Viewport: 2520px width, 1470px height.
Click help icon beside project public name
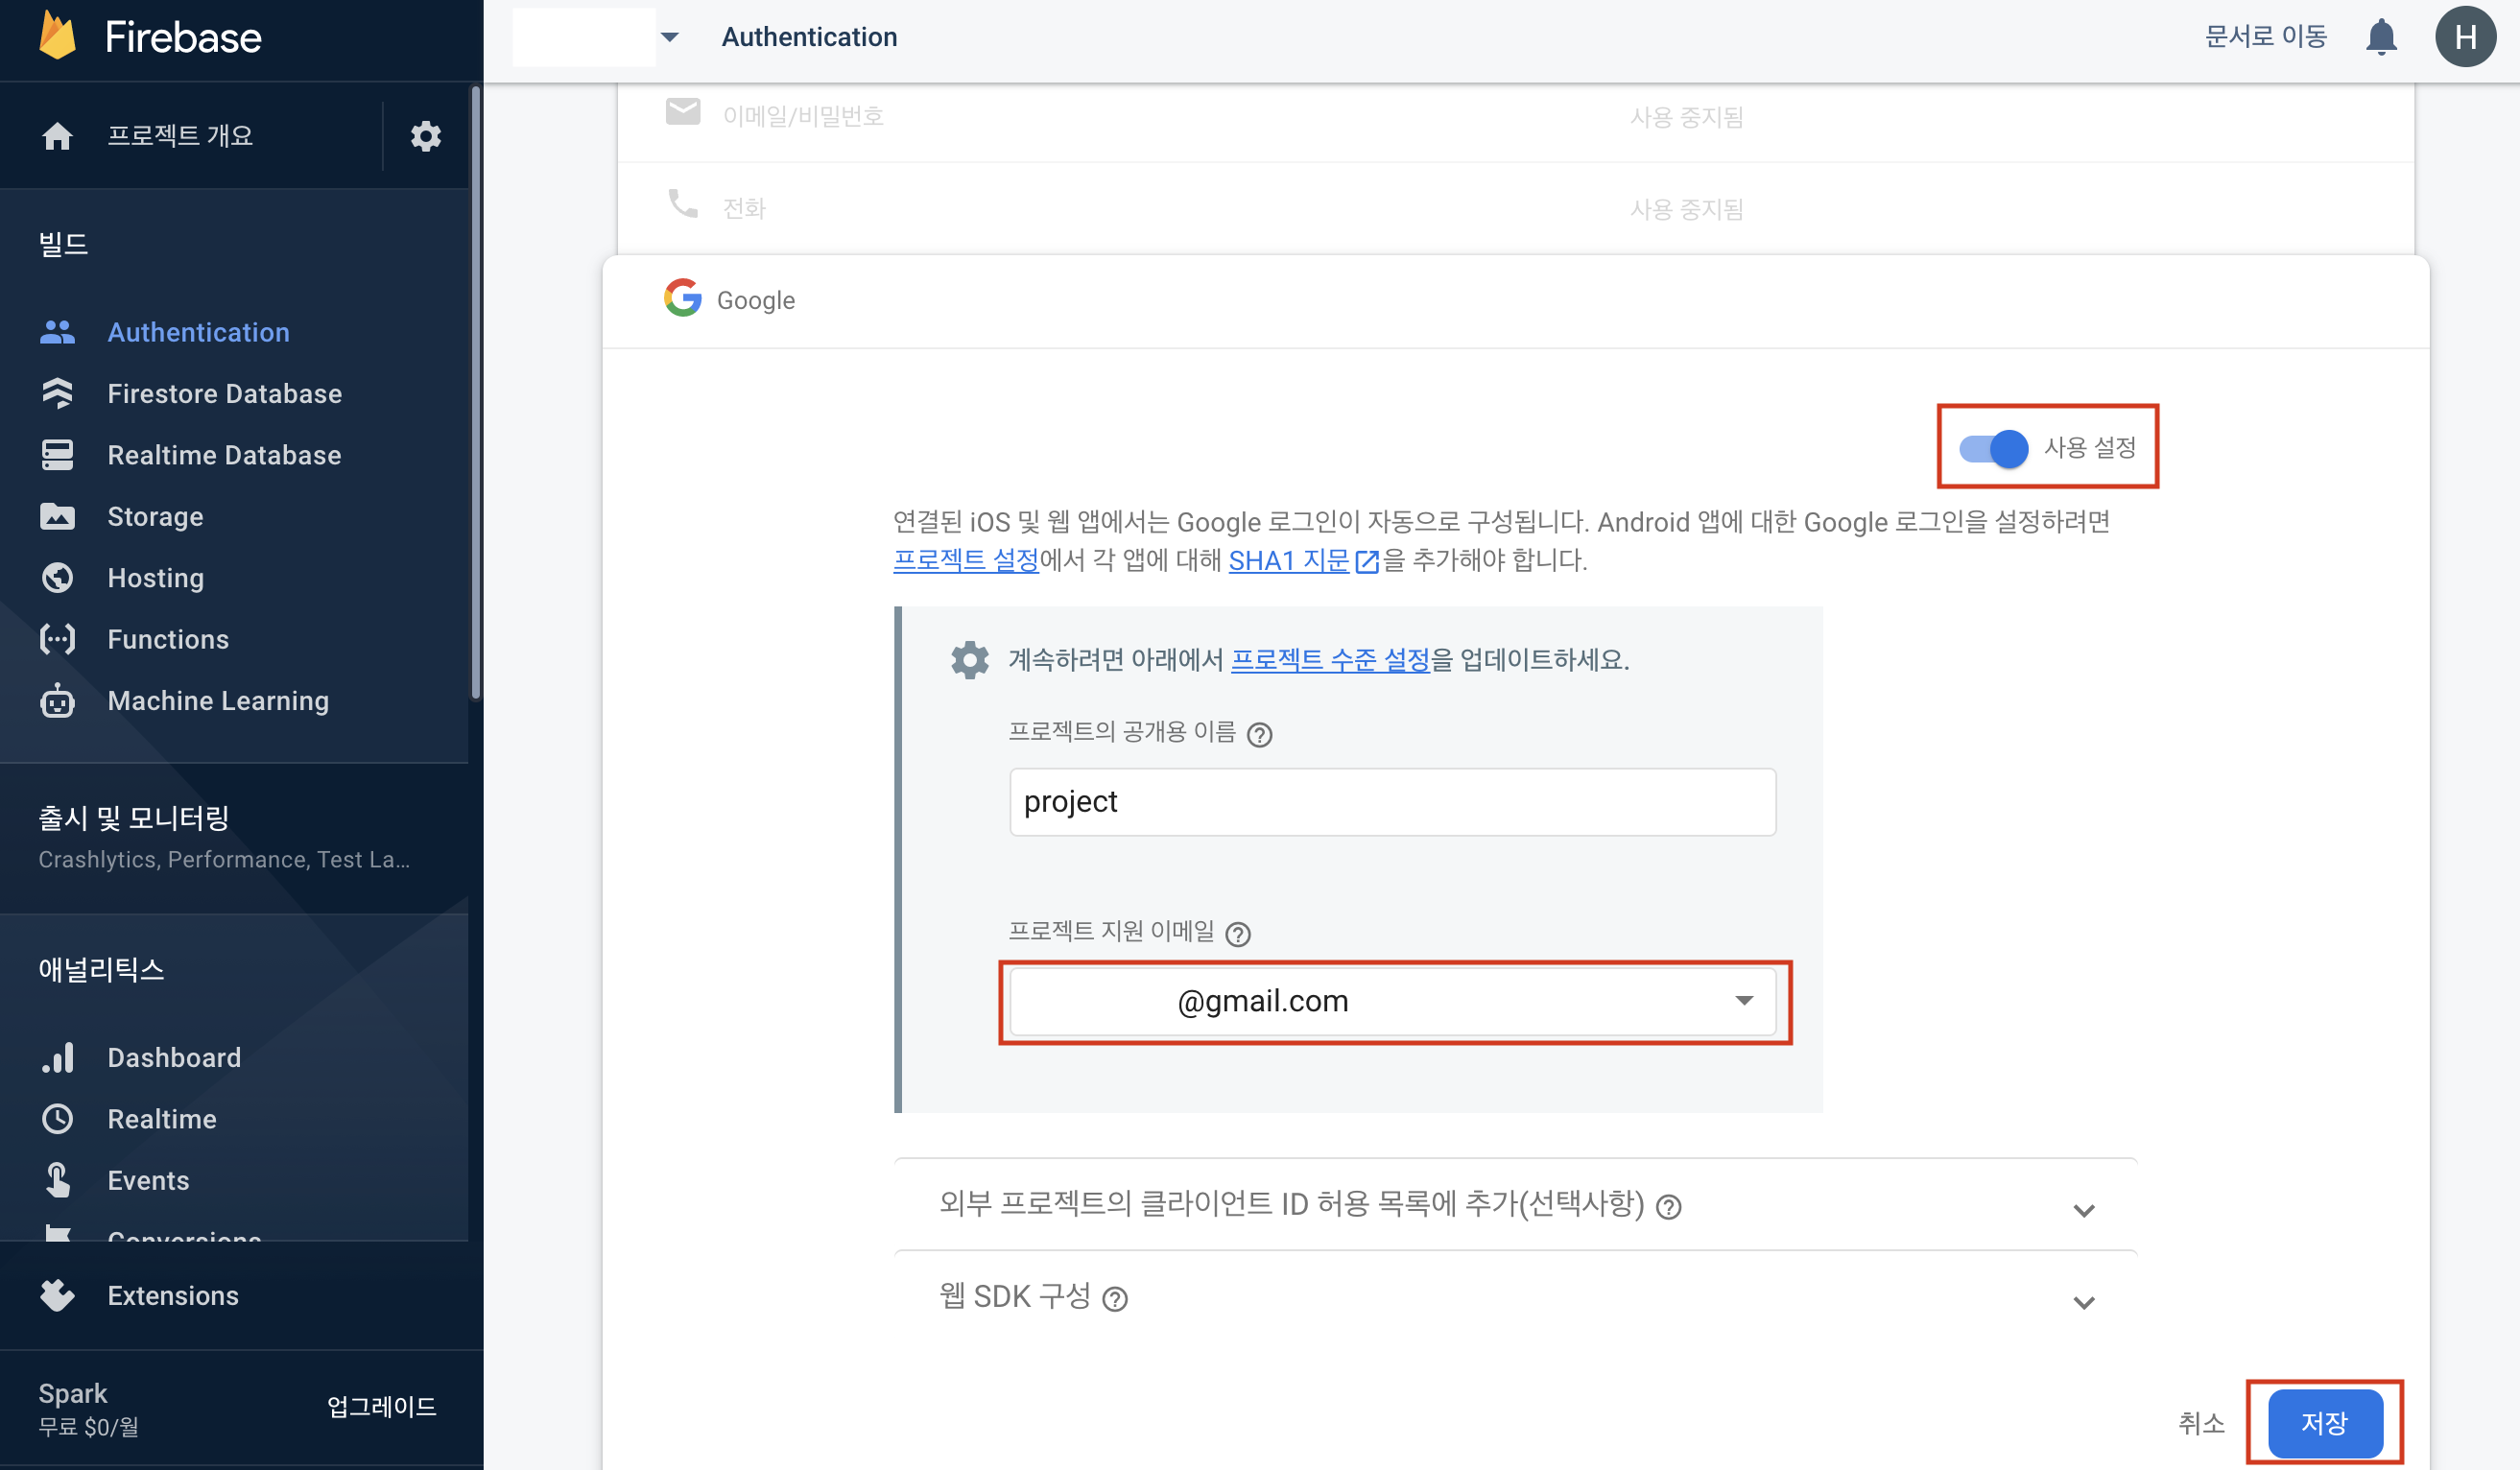(1259, 735)
